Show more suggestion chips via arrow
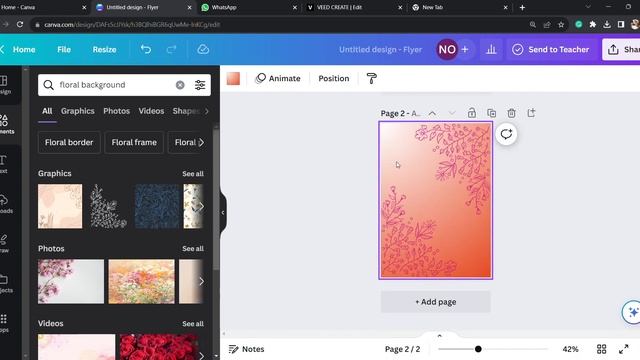 [201, 142]
